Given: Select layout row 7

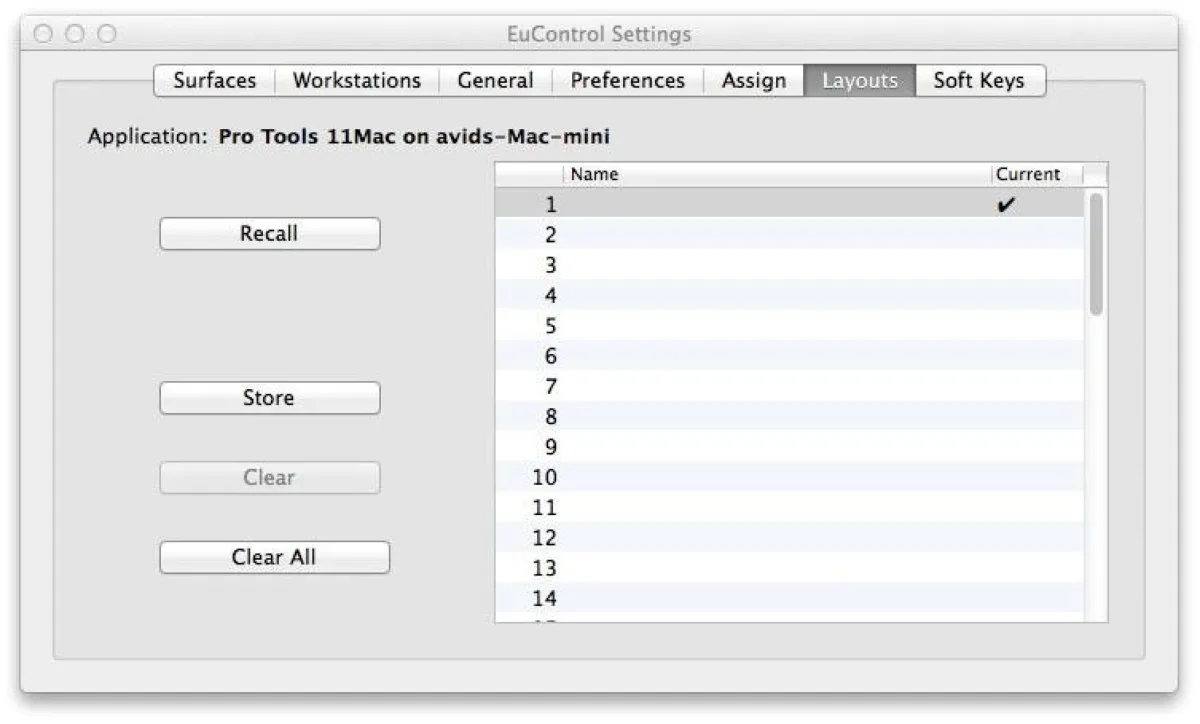Looking at the screenshot, I should pyautogui.click(x=789, y=386).
